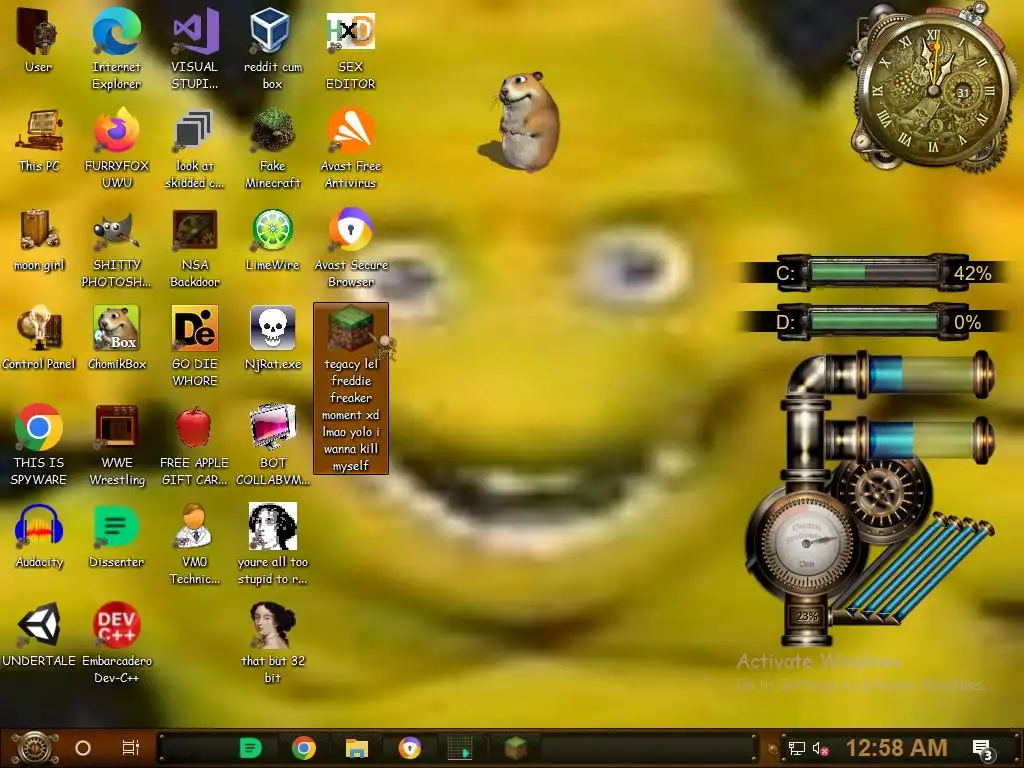Open the GO DIE WHORE De icon

coord(195,346)
